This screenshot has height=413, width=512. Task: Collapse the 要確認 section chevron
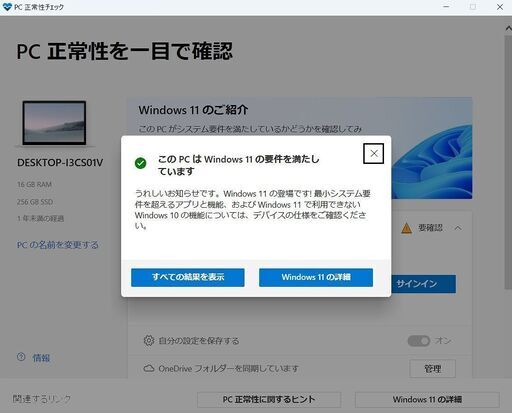pyautogui.click(x=458, y=228)
